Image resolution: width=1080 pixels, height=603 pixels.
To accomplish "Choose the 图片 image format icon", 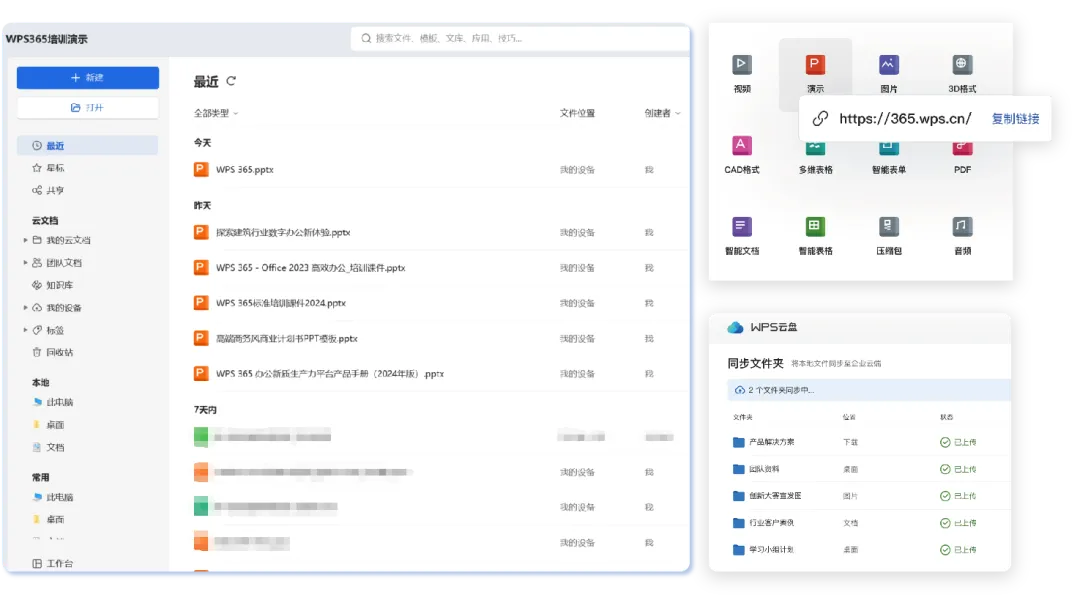I will 889,65.
